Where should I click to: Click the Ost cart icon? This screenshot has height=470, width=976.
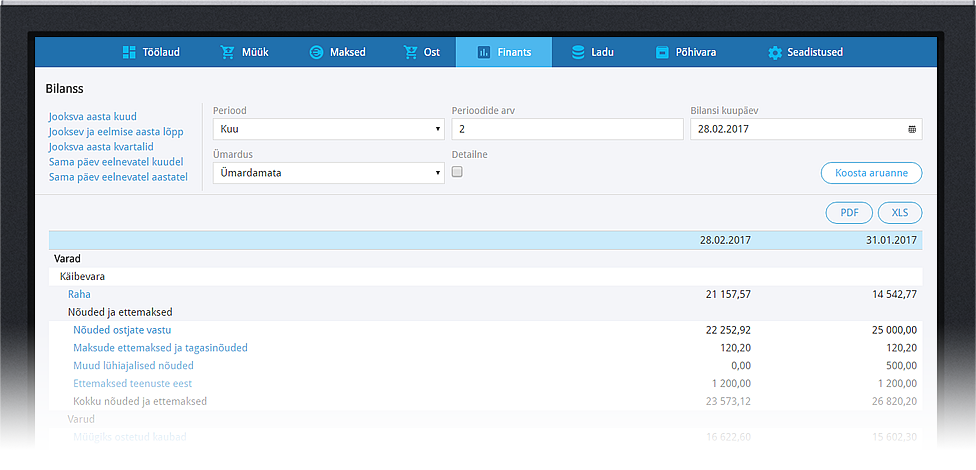coord(410,52)
